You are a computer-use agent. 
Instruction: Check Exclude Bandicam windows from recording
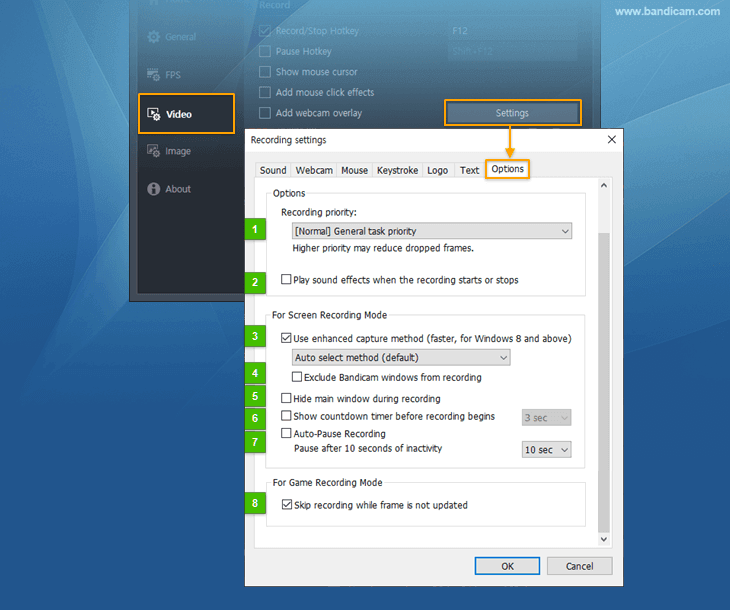pyautogui.click(x=297, y=377)
